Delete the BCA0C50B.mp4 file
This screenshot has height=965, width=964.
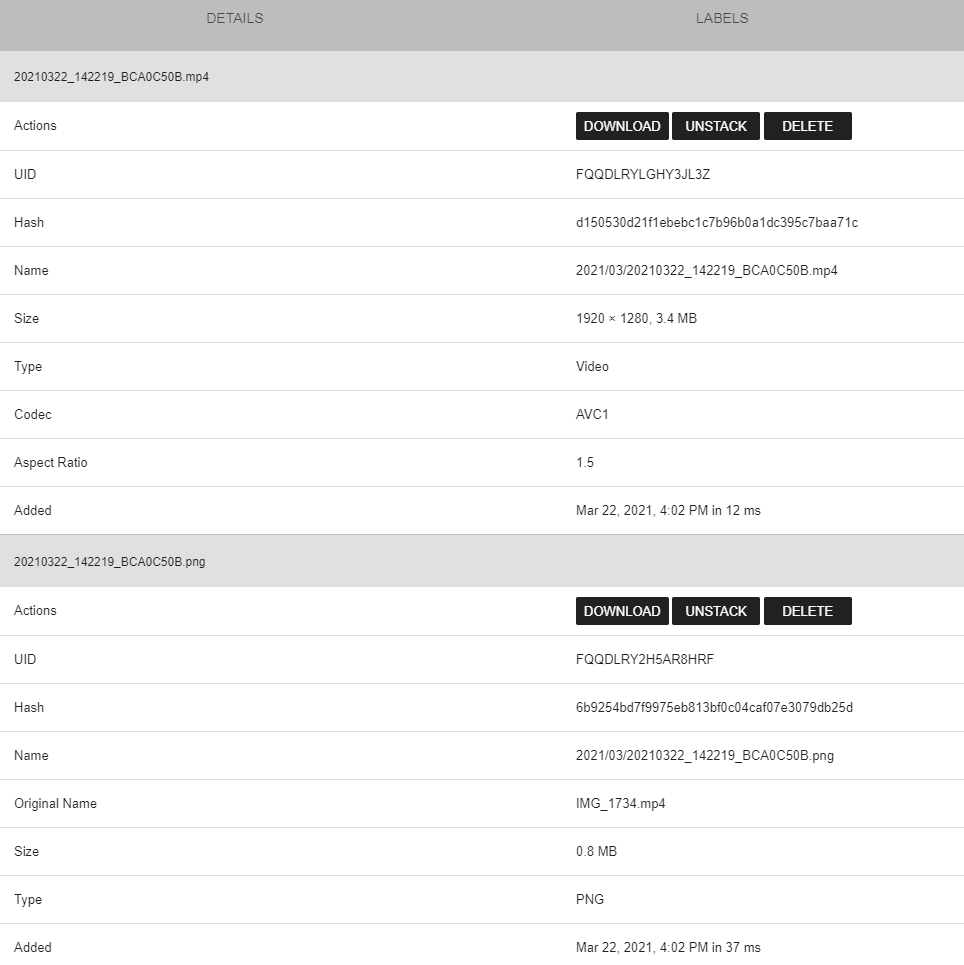[x=808, y=126]
